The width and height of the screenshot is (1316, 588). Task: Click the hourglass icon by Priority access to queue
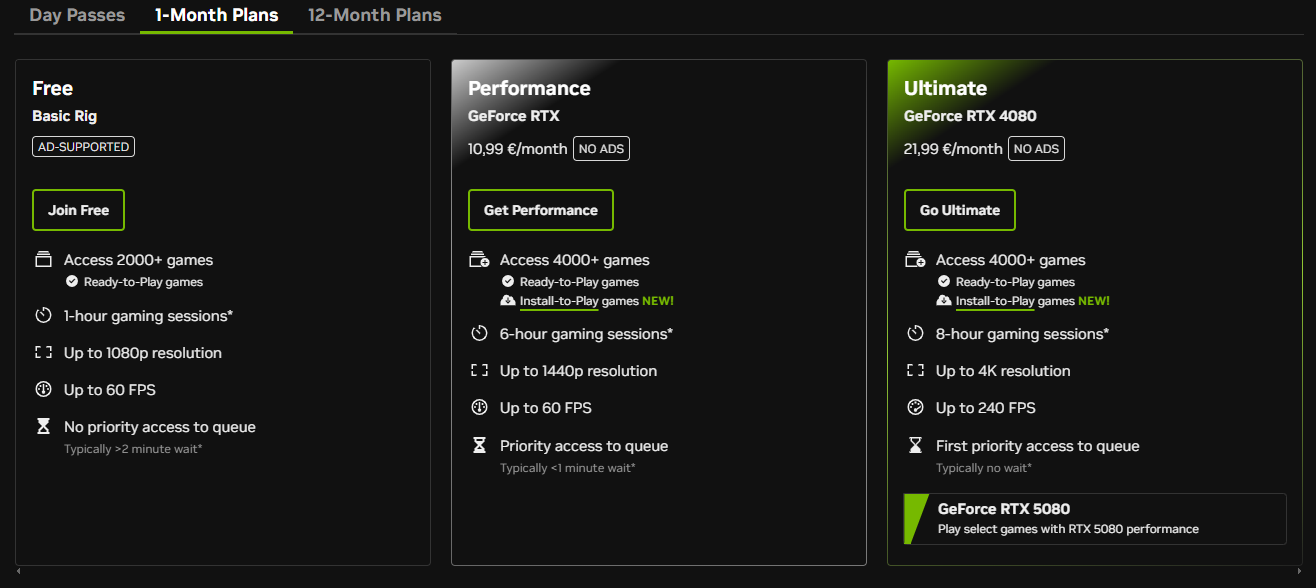tap(479, 445)
